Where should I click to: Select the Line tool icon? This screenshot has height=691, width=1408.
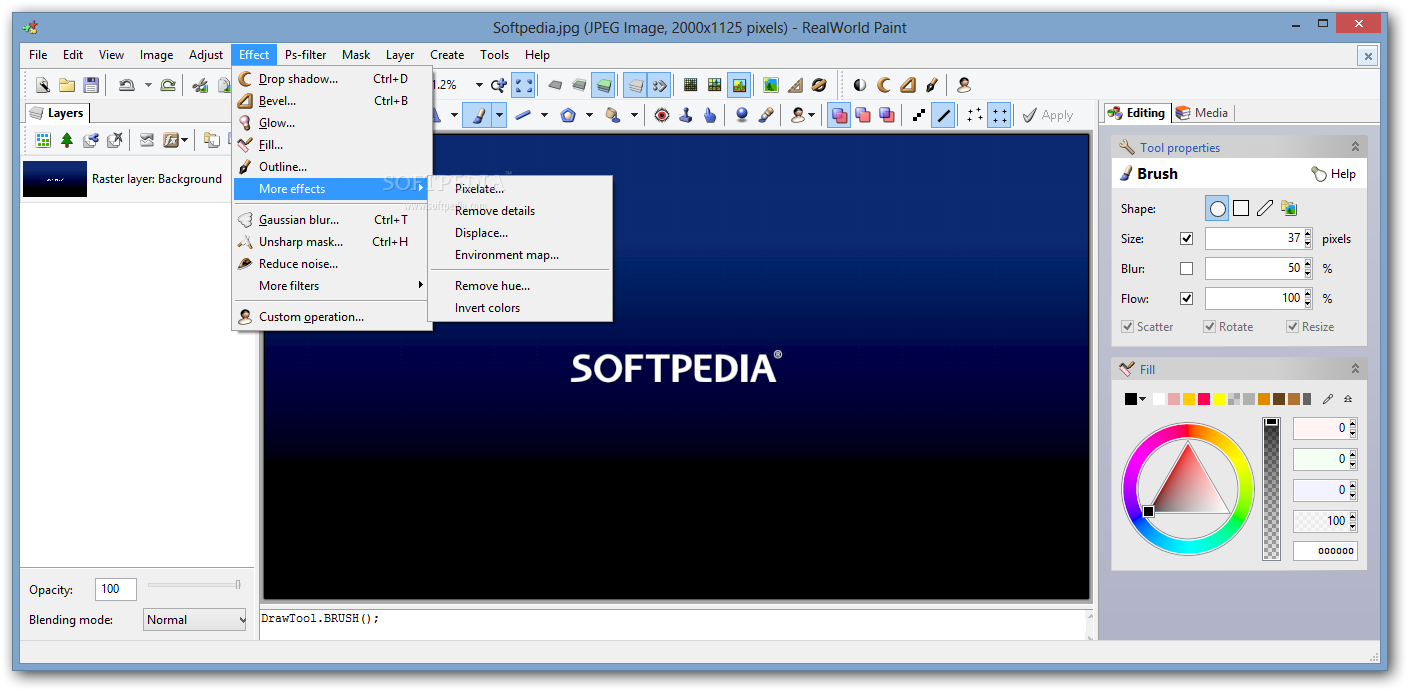click(523, 115)
